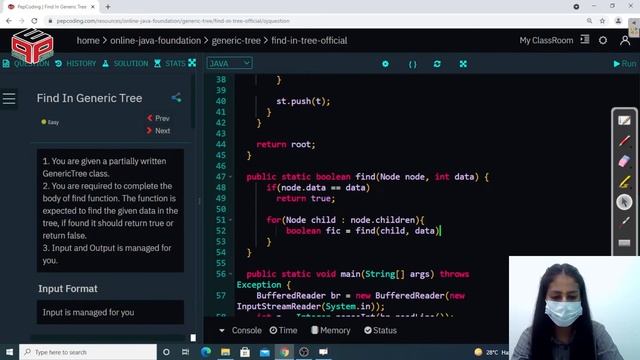This screenshot has width=640, height=360.
Task: Go back in browser history
Action: click(x=9, y=20)
